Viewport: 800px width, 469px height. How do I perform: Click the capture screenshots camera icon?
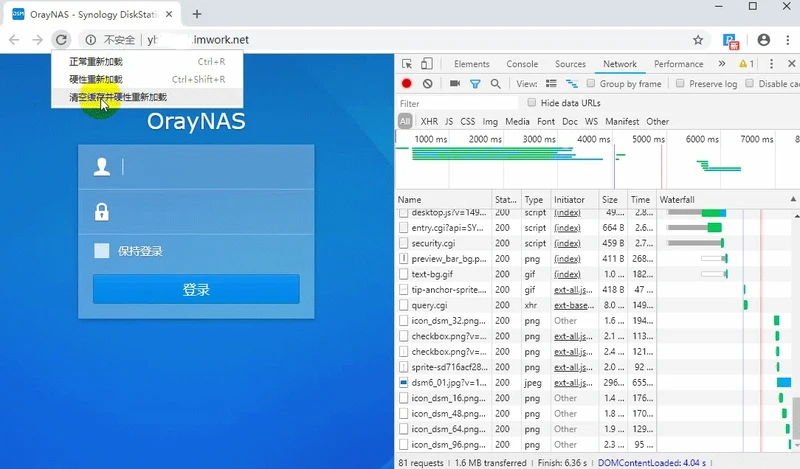pyautogui.click(x=455, y=83)
